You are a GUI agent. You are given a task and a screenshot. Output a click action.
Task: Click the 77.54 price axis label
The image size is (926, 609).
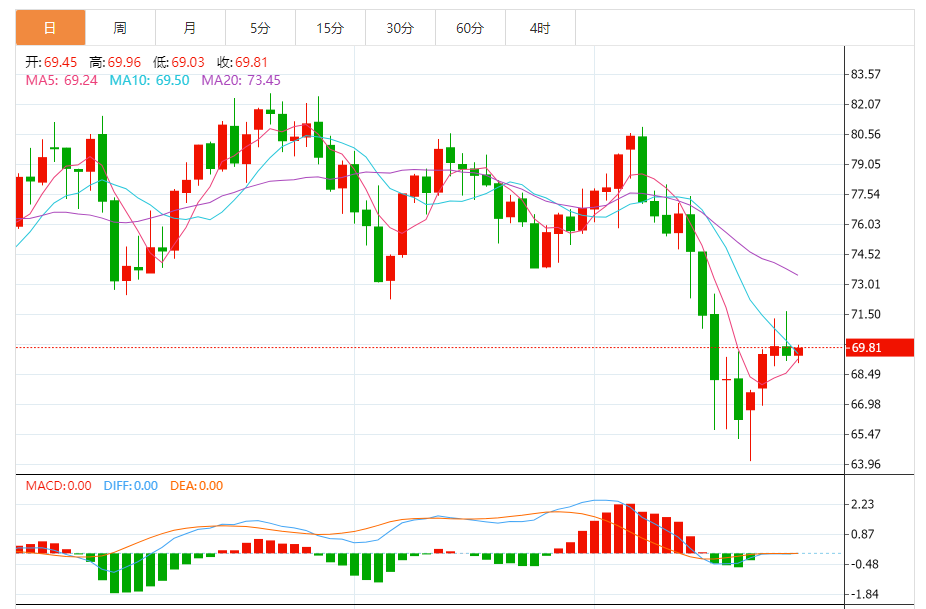coord(865,194)
